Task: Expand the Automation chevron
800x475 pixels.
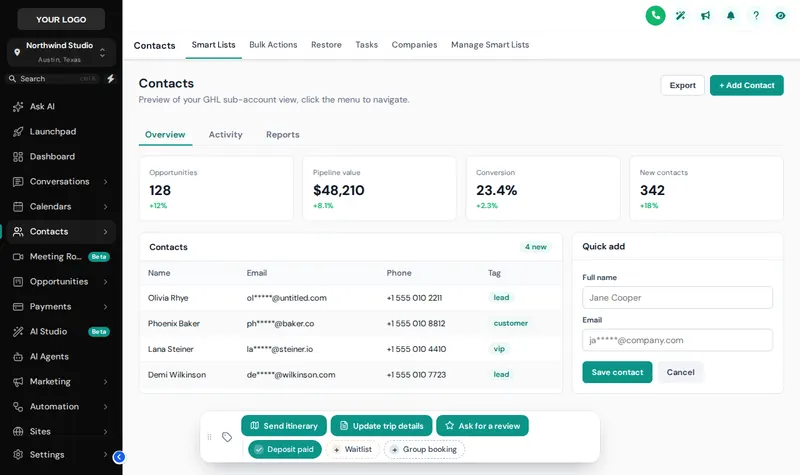Action: pos(105,407)
